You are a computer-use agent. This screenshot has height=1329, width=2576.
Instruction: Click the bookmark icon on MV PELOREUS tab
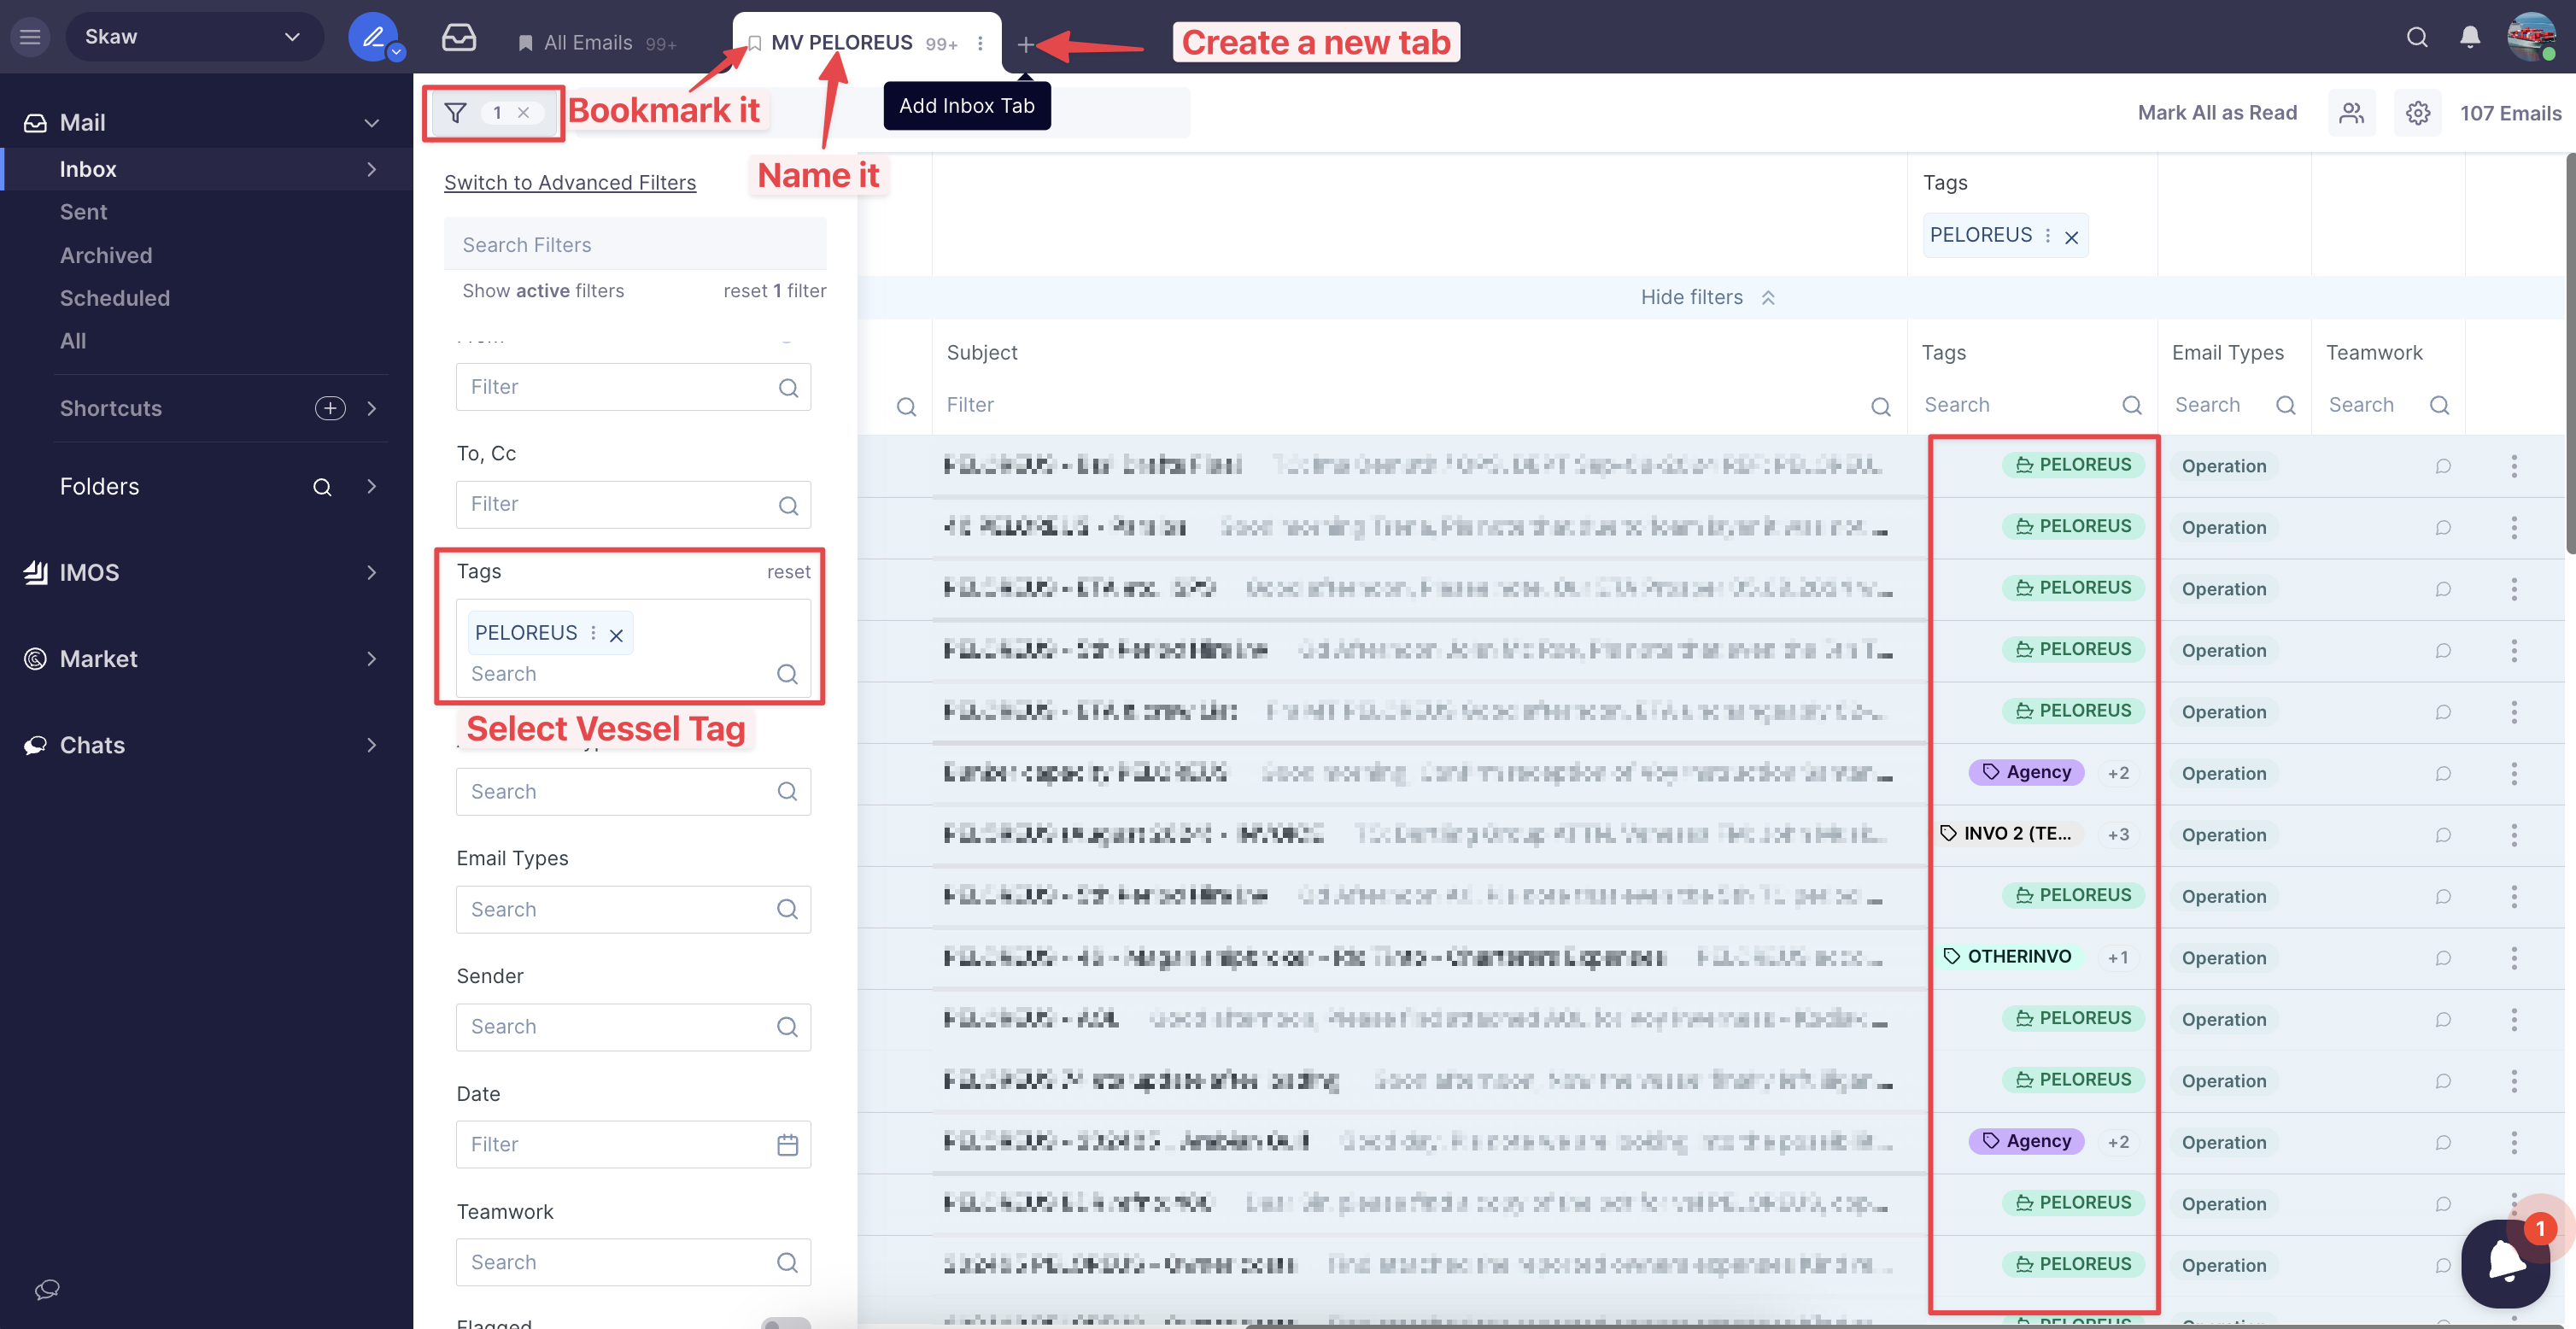point(755,43)
